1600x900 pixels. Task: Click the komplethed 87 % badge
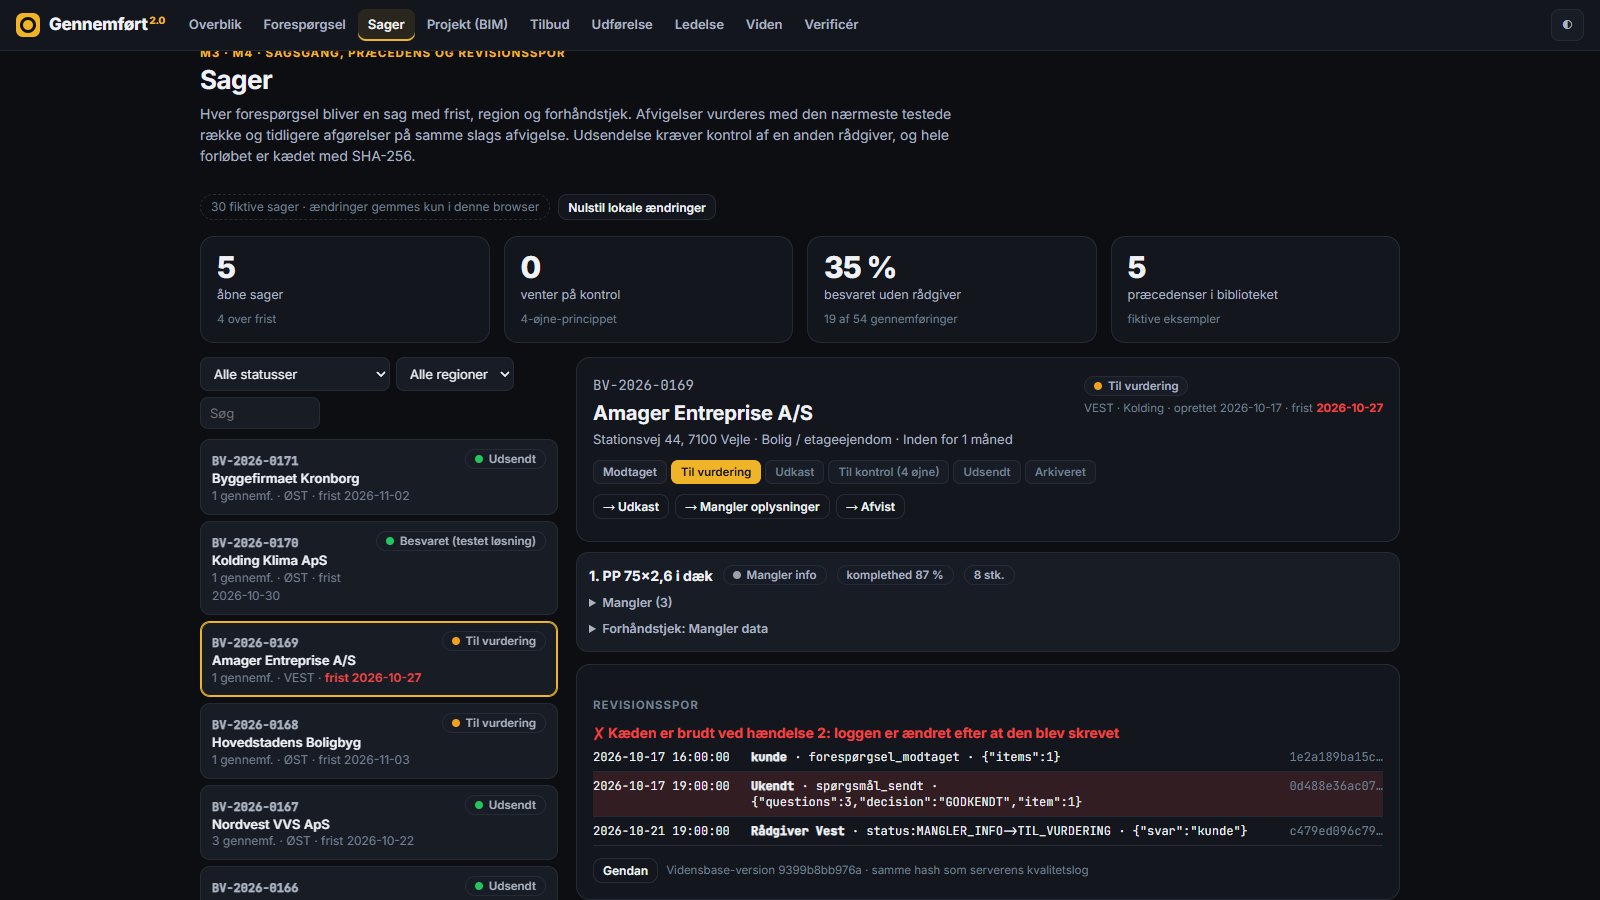(895, 575)
